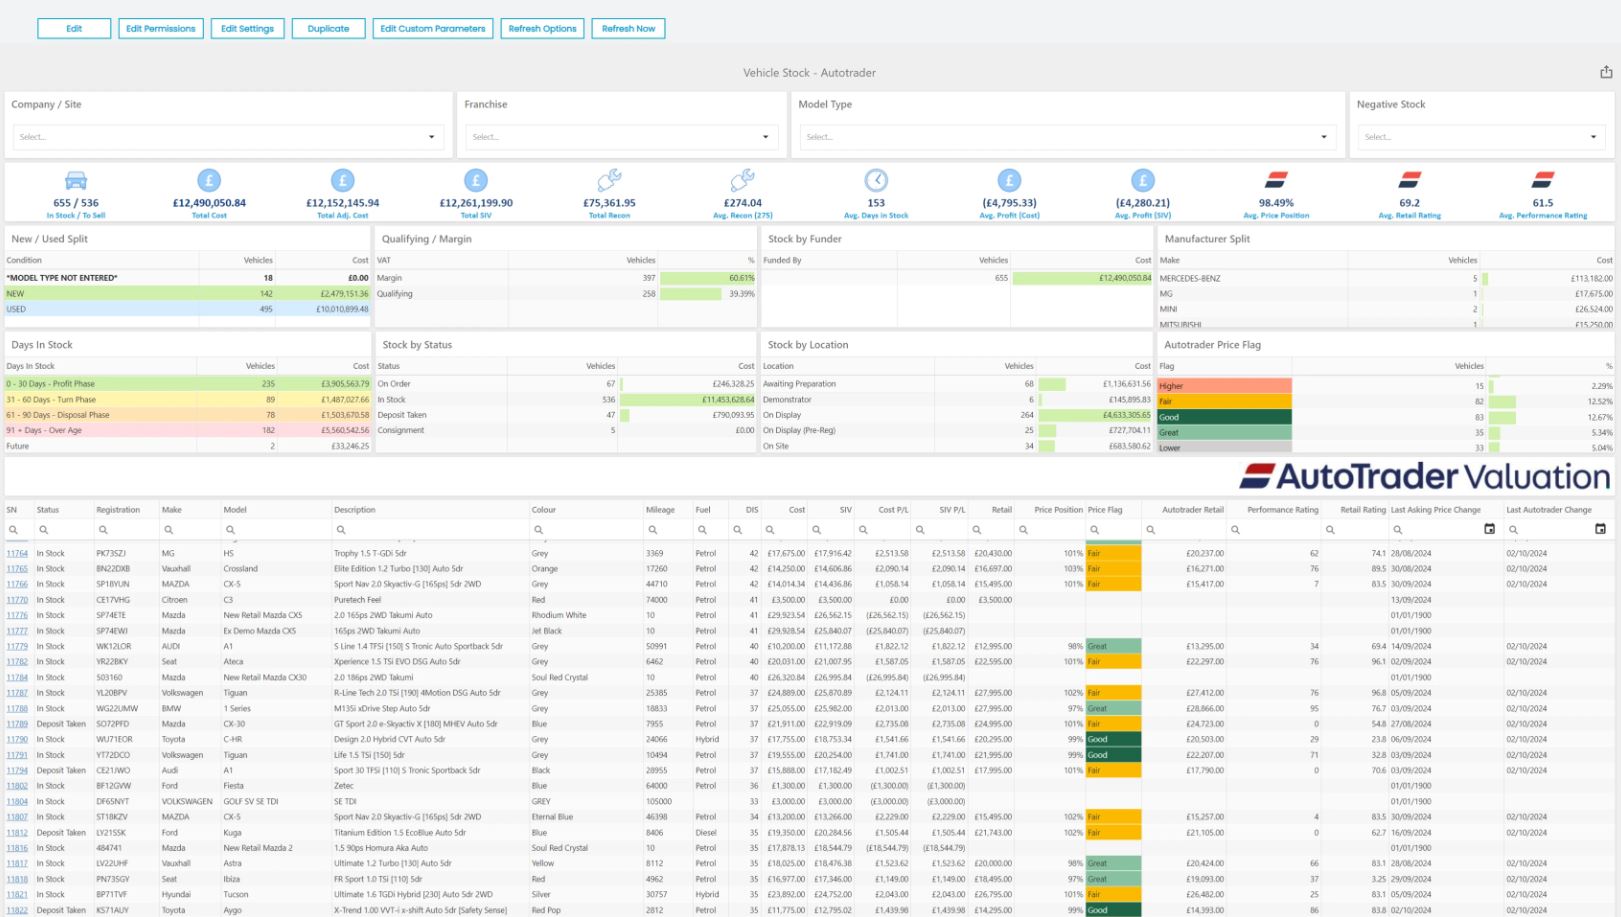Image resolution: width=1621 pixels, height=917 pixels.
Task: Click the clock icon above Avg. Days in Stock
Action: click(x=876, y=180)
